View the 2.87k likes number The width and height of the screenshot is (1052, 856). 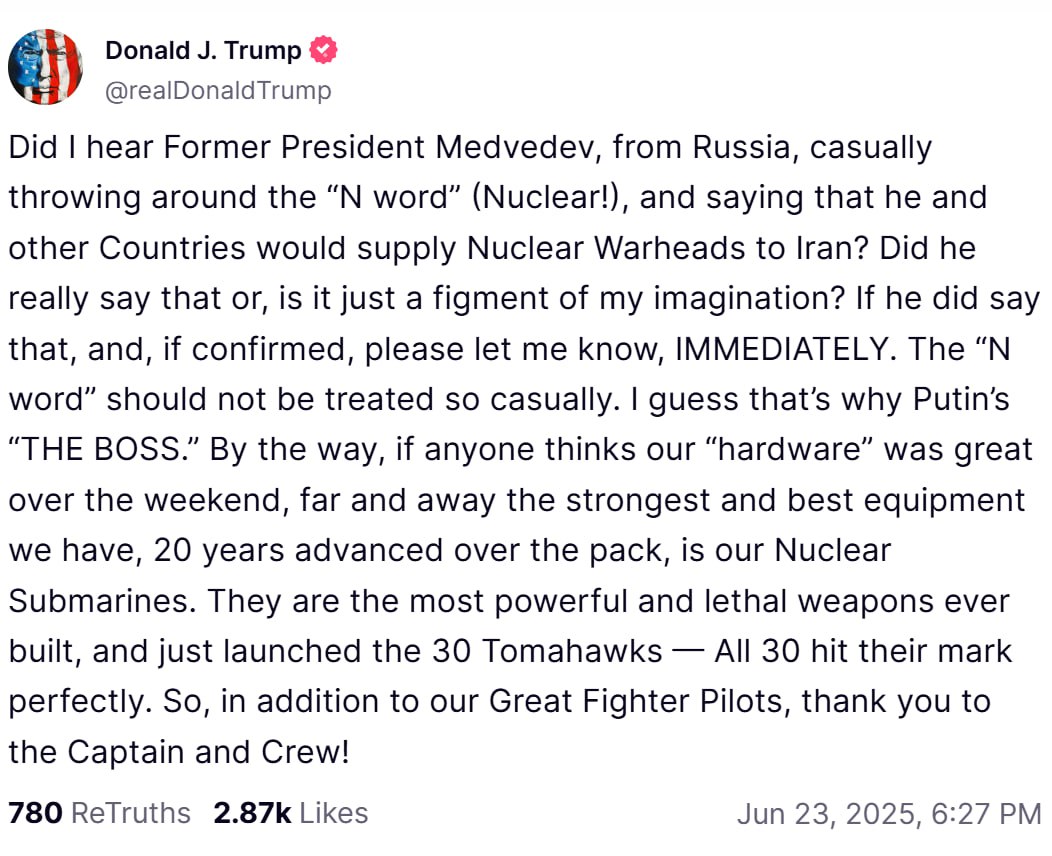click(x=252, y=812)
